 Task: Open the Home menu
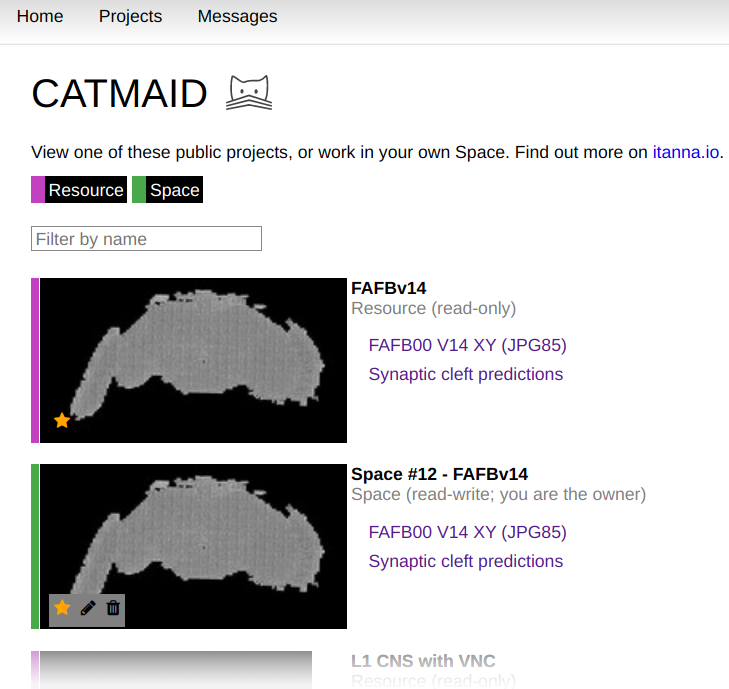[x=40, y=17]
